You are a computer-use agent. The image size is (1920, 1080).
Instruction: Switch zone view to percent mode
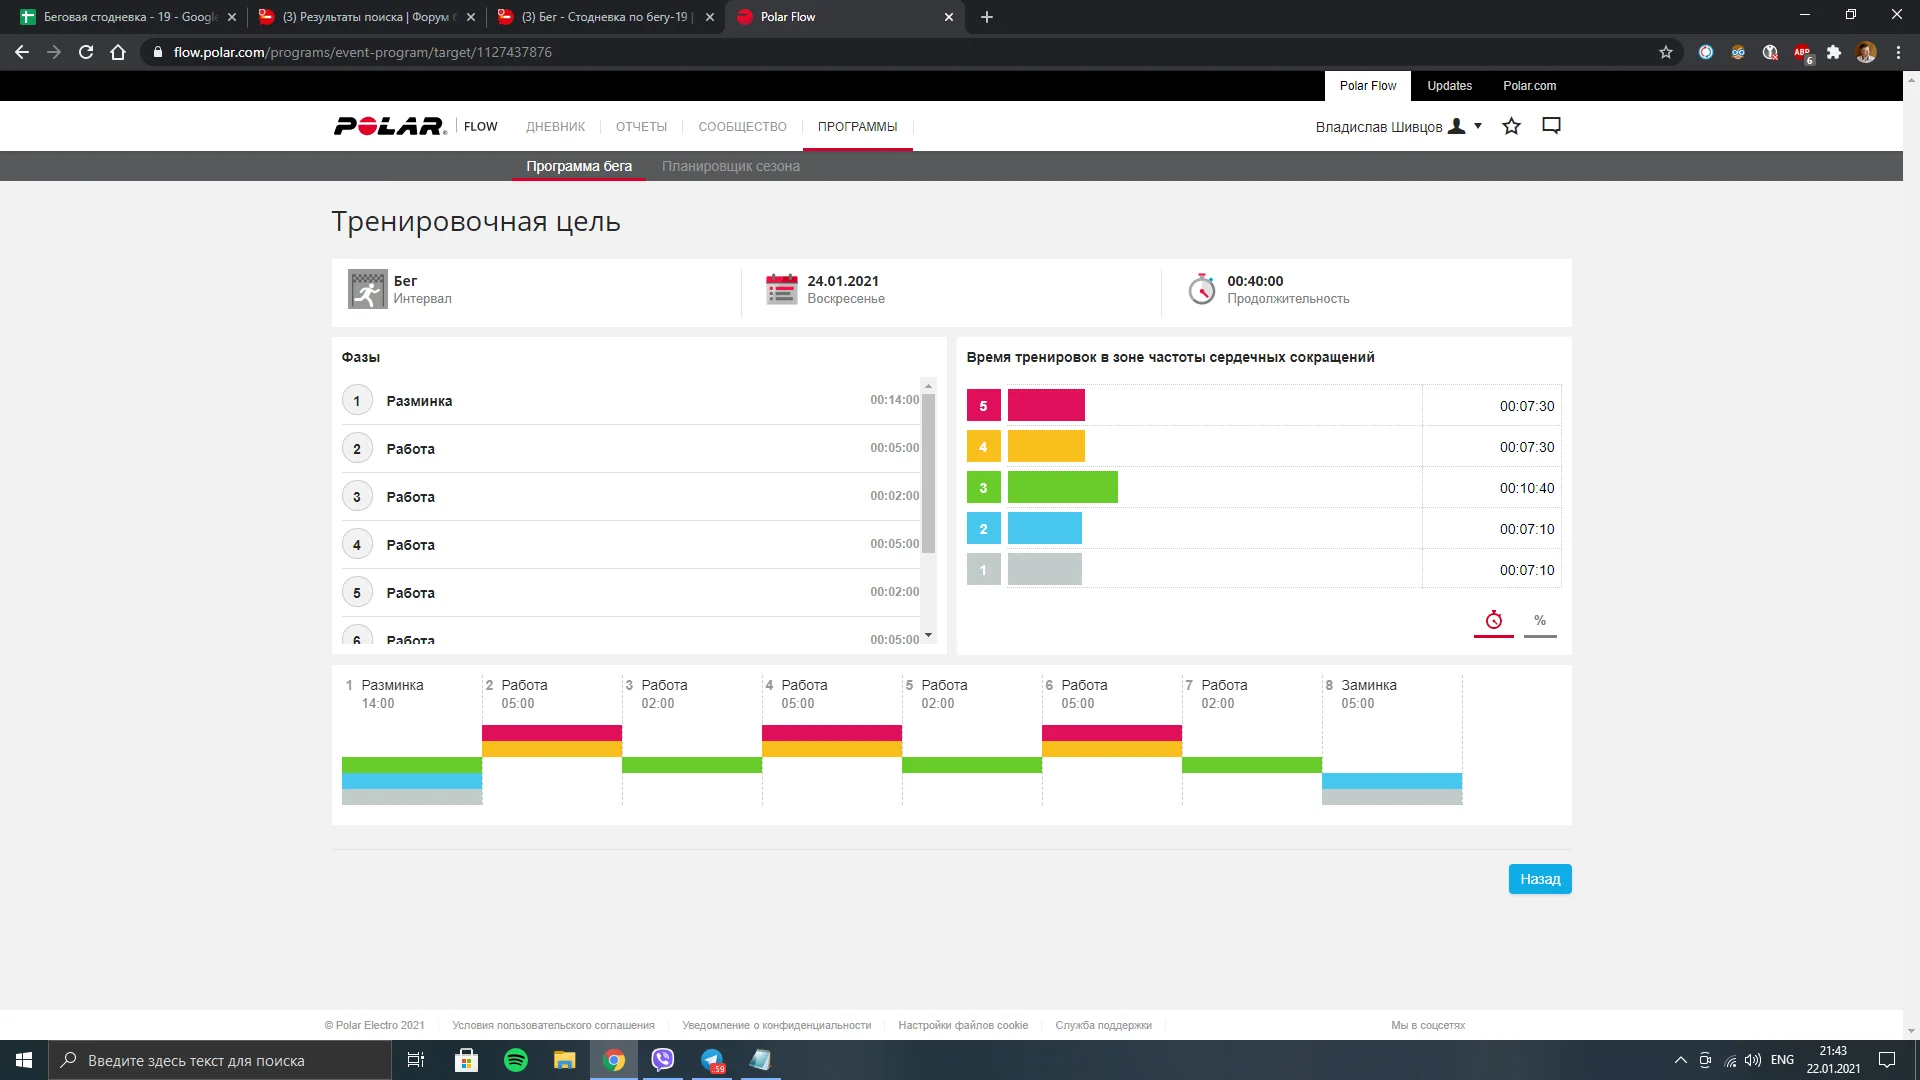[1540, 621]
